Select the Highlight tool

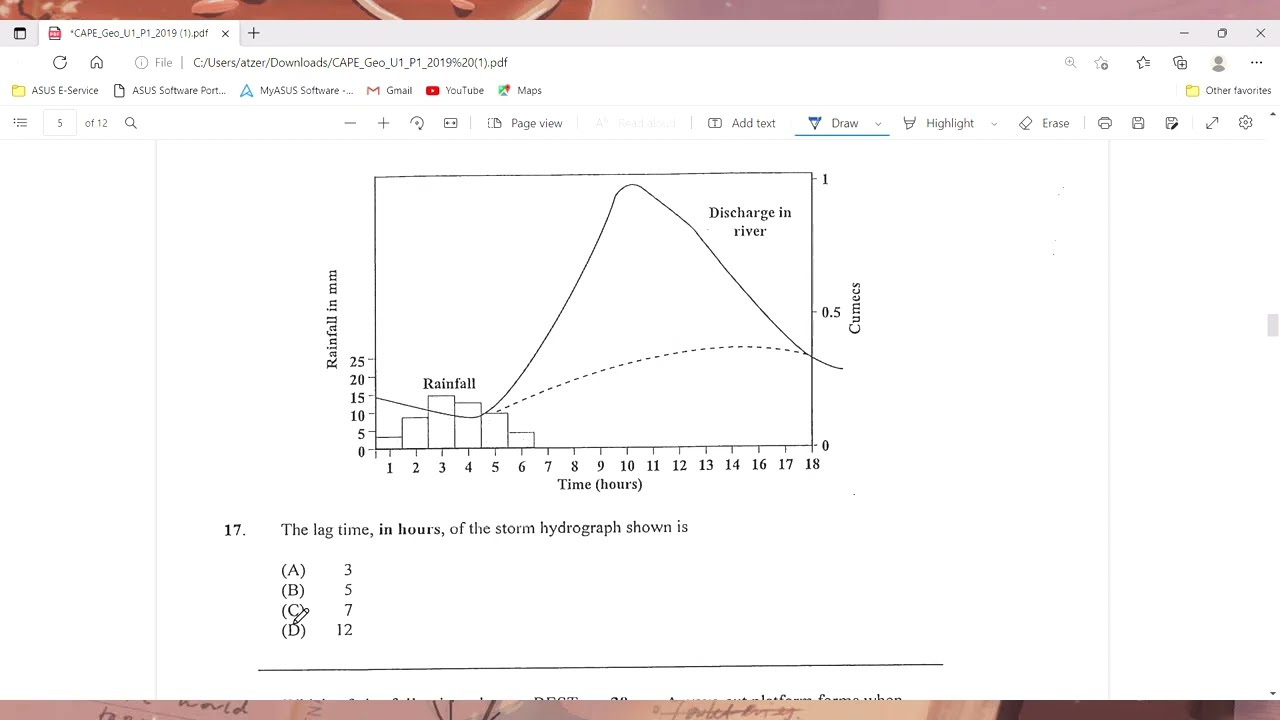938,123
